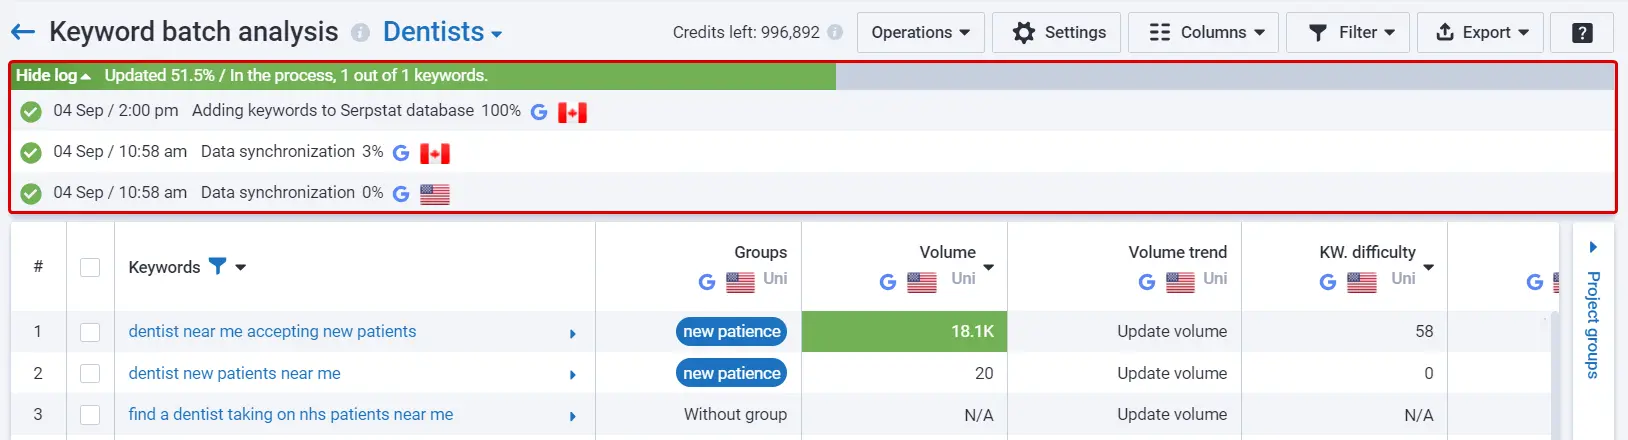This screenshot has width=1628, height=440.
Task: Click the green update progress bar
Action: coord(470,76)
